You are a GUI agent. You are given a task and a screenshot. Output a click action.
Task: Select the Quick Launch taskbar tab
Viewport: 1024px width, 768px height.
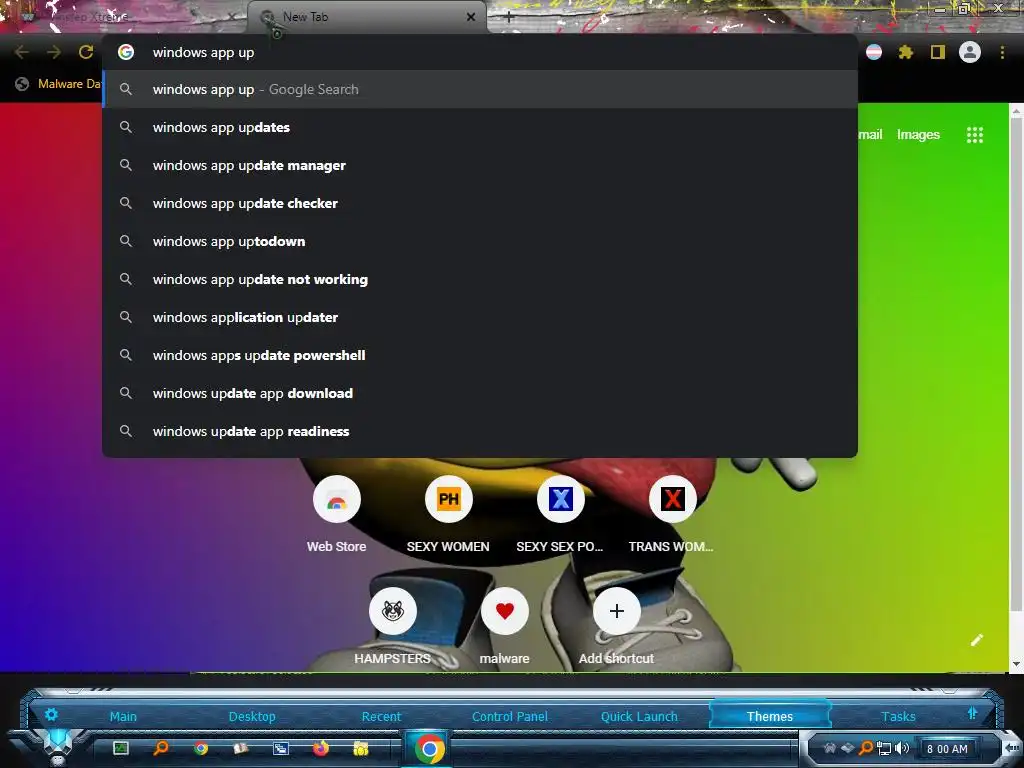pyautogui.click(x=639, y=716)
